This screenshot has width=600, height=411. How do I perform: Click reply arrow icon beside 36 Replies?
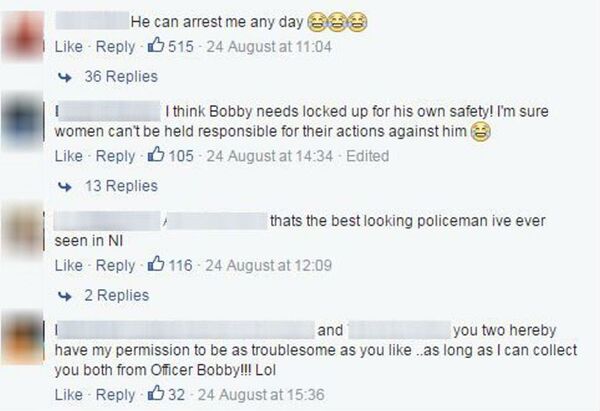[x=65, y=77]
